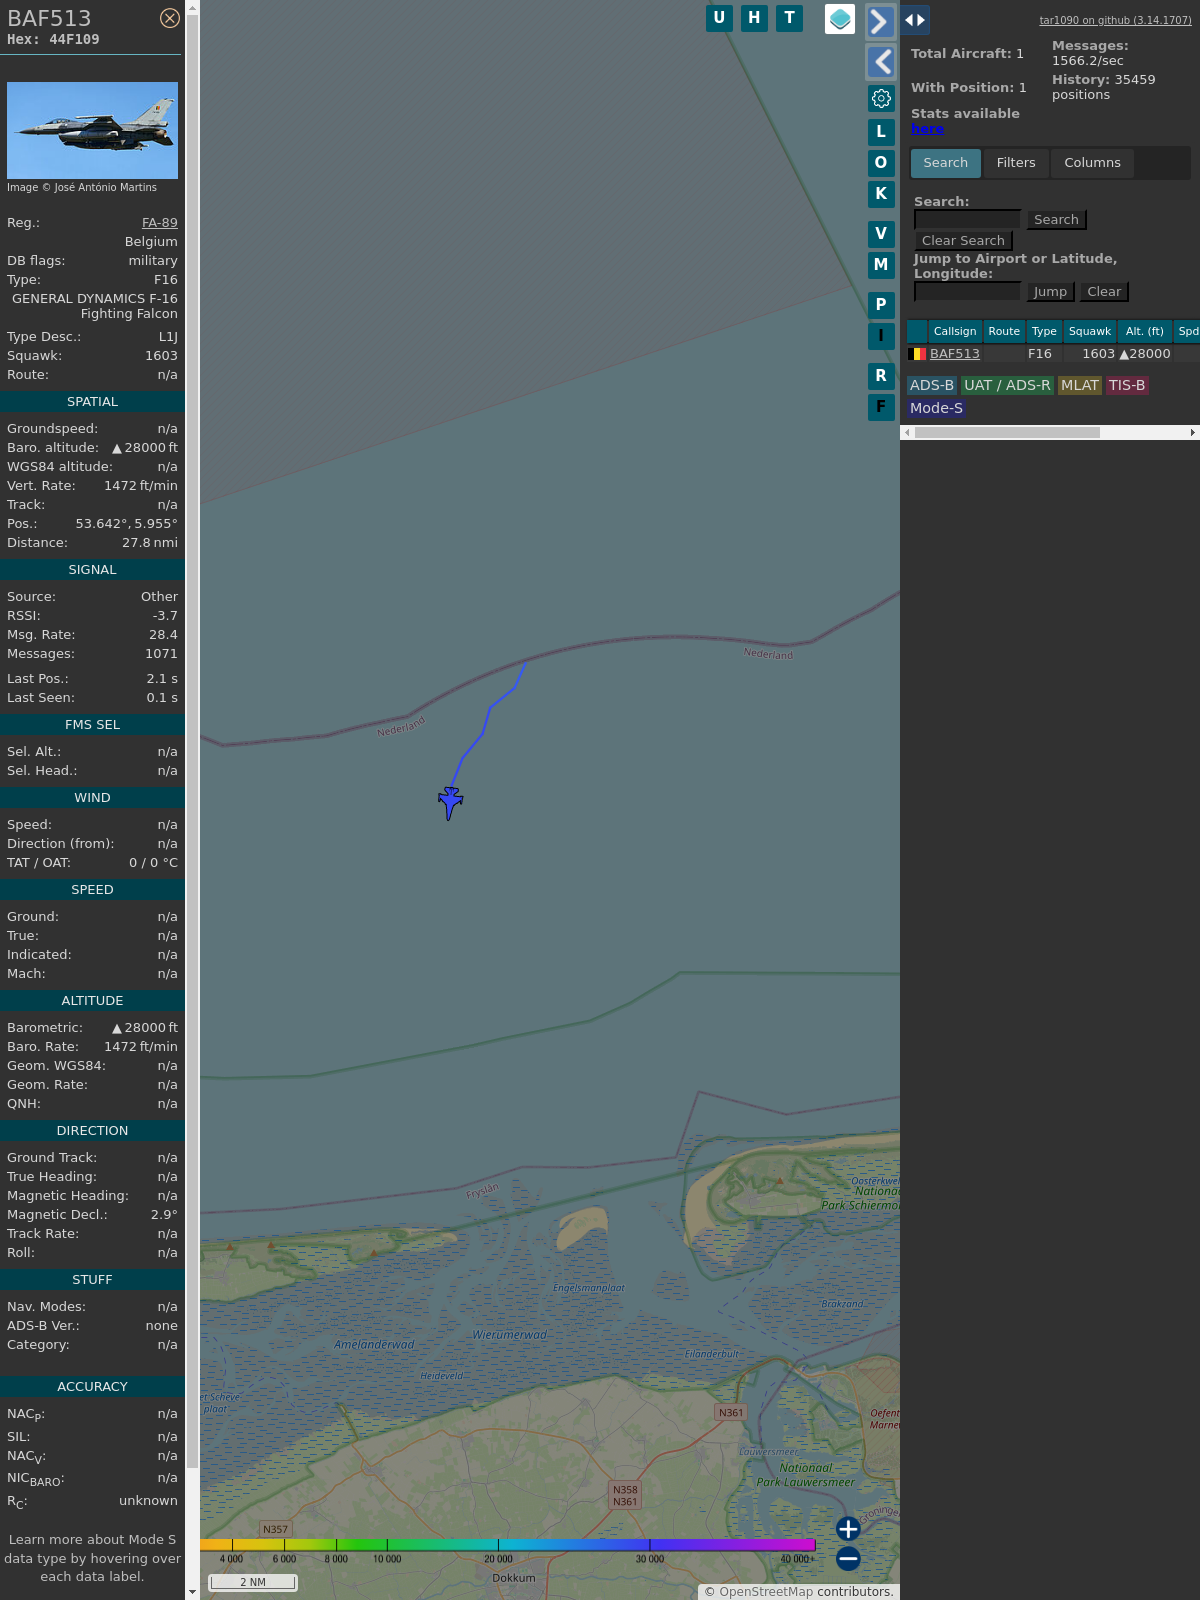Toggle the MLAT source legend
The image size is (1200, 1600).
pyautogui.click(x=1080, y=386)
